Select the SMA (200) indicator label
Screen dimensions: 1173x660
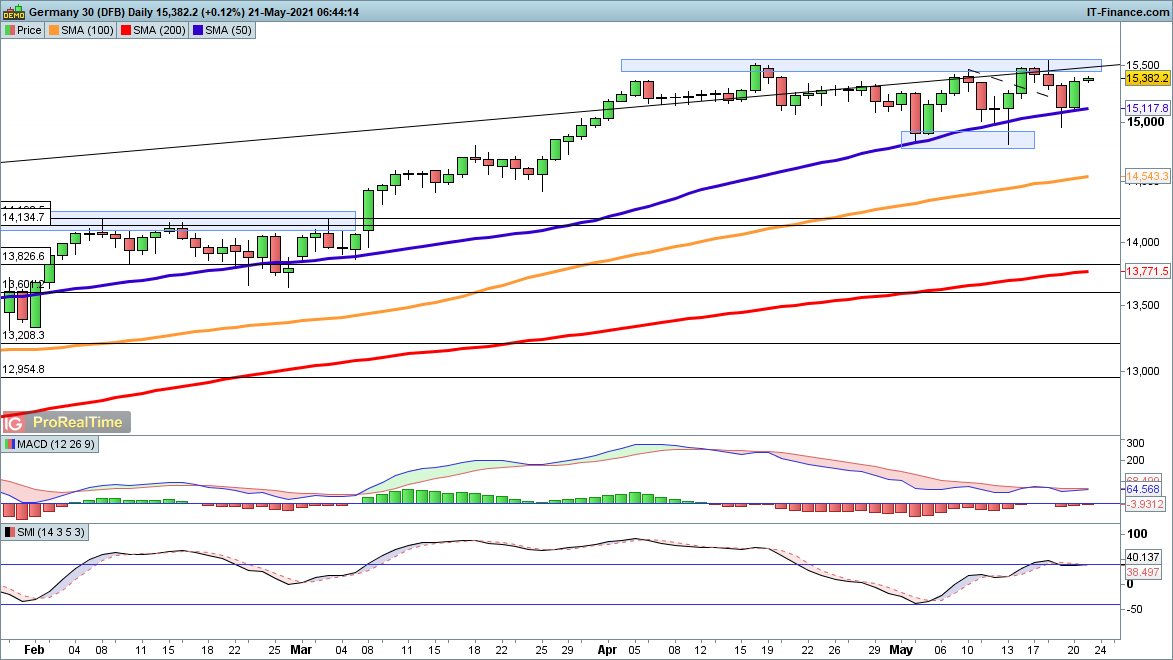[x=157, y=30]
